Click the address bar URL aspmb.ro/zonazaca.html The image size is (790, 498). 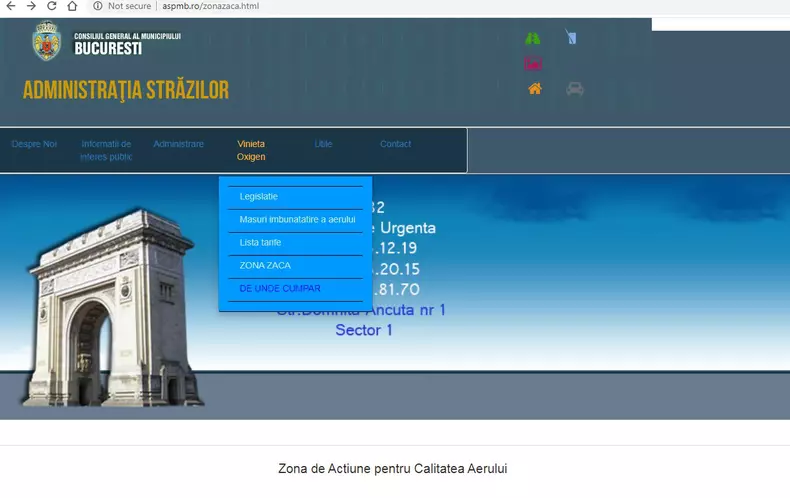point(210,6)
